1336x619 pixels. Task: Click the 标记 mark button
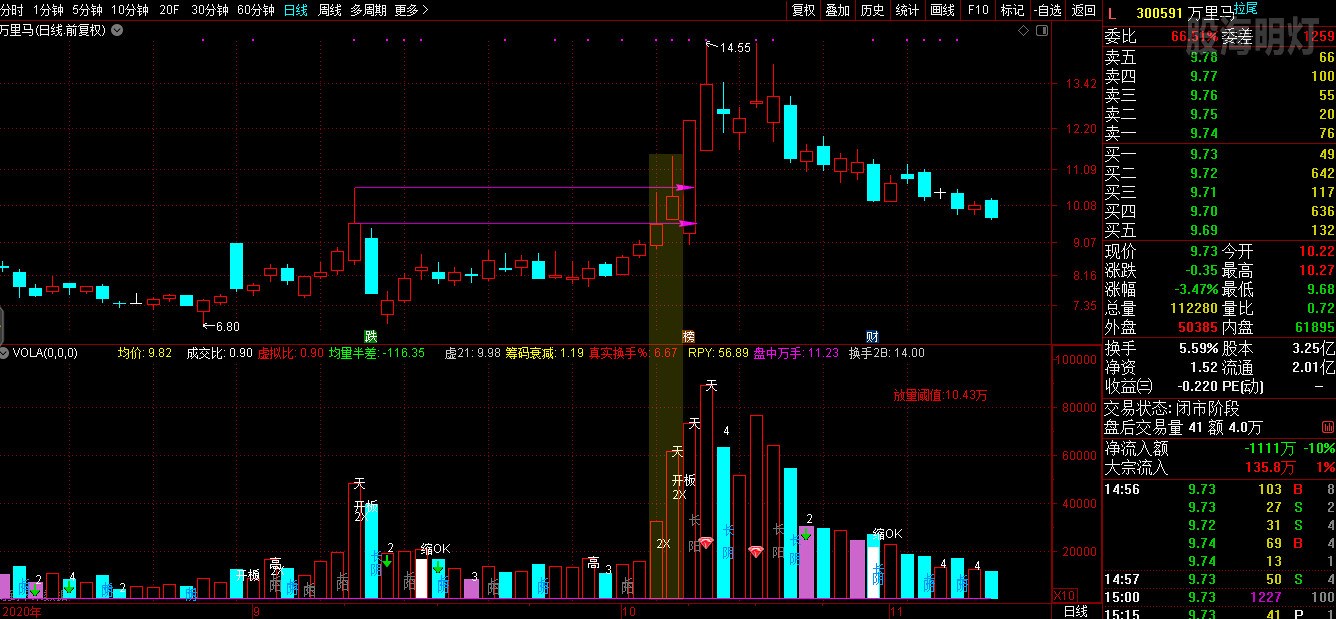(x=1012, y=10)
